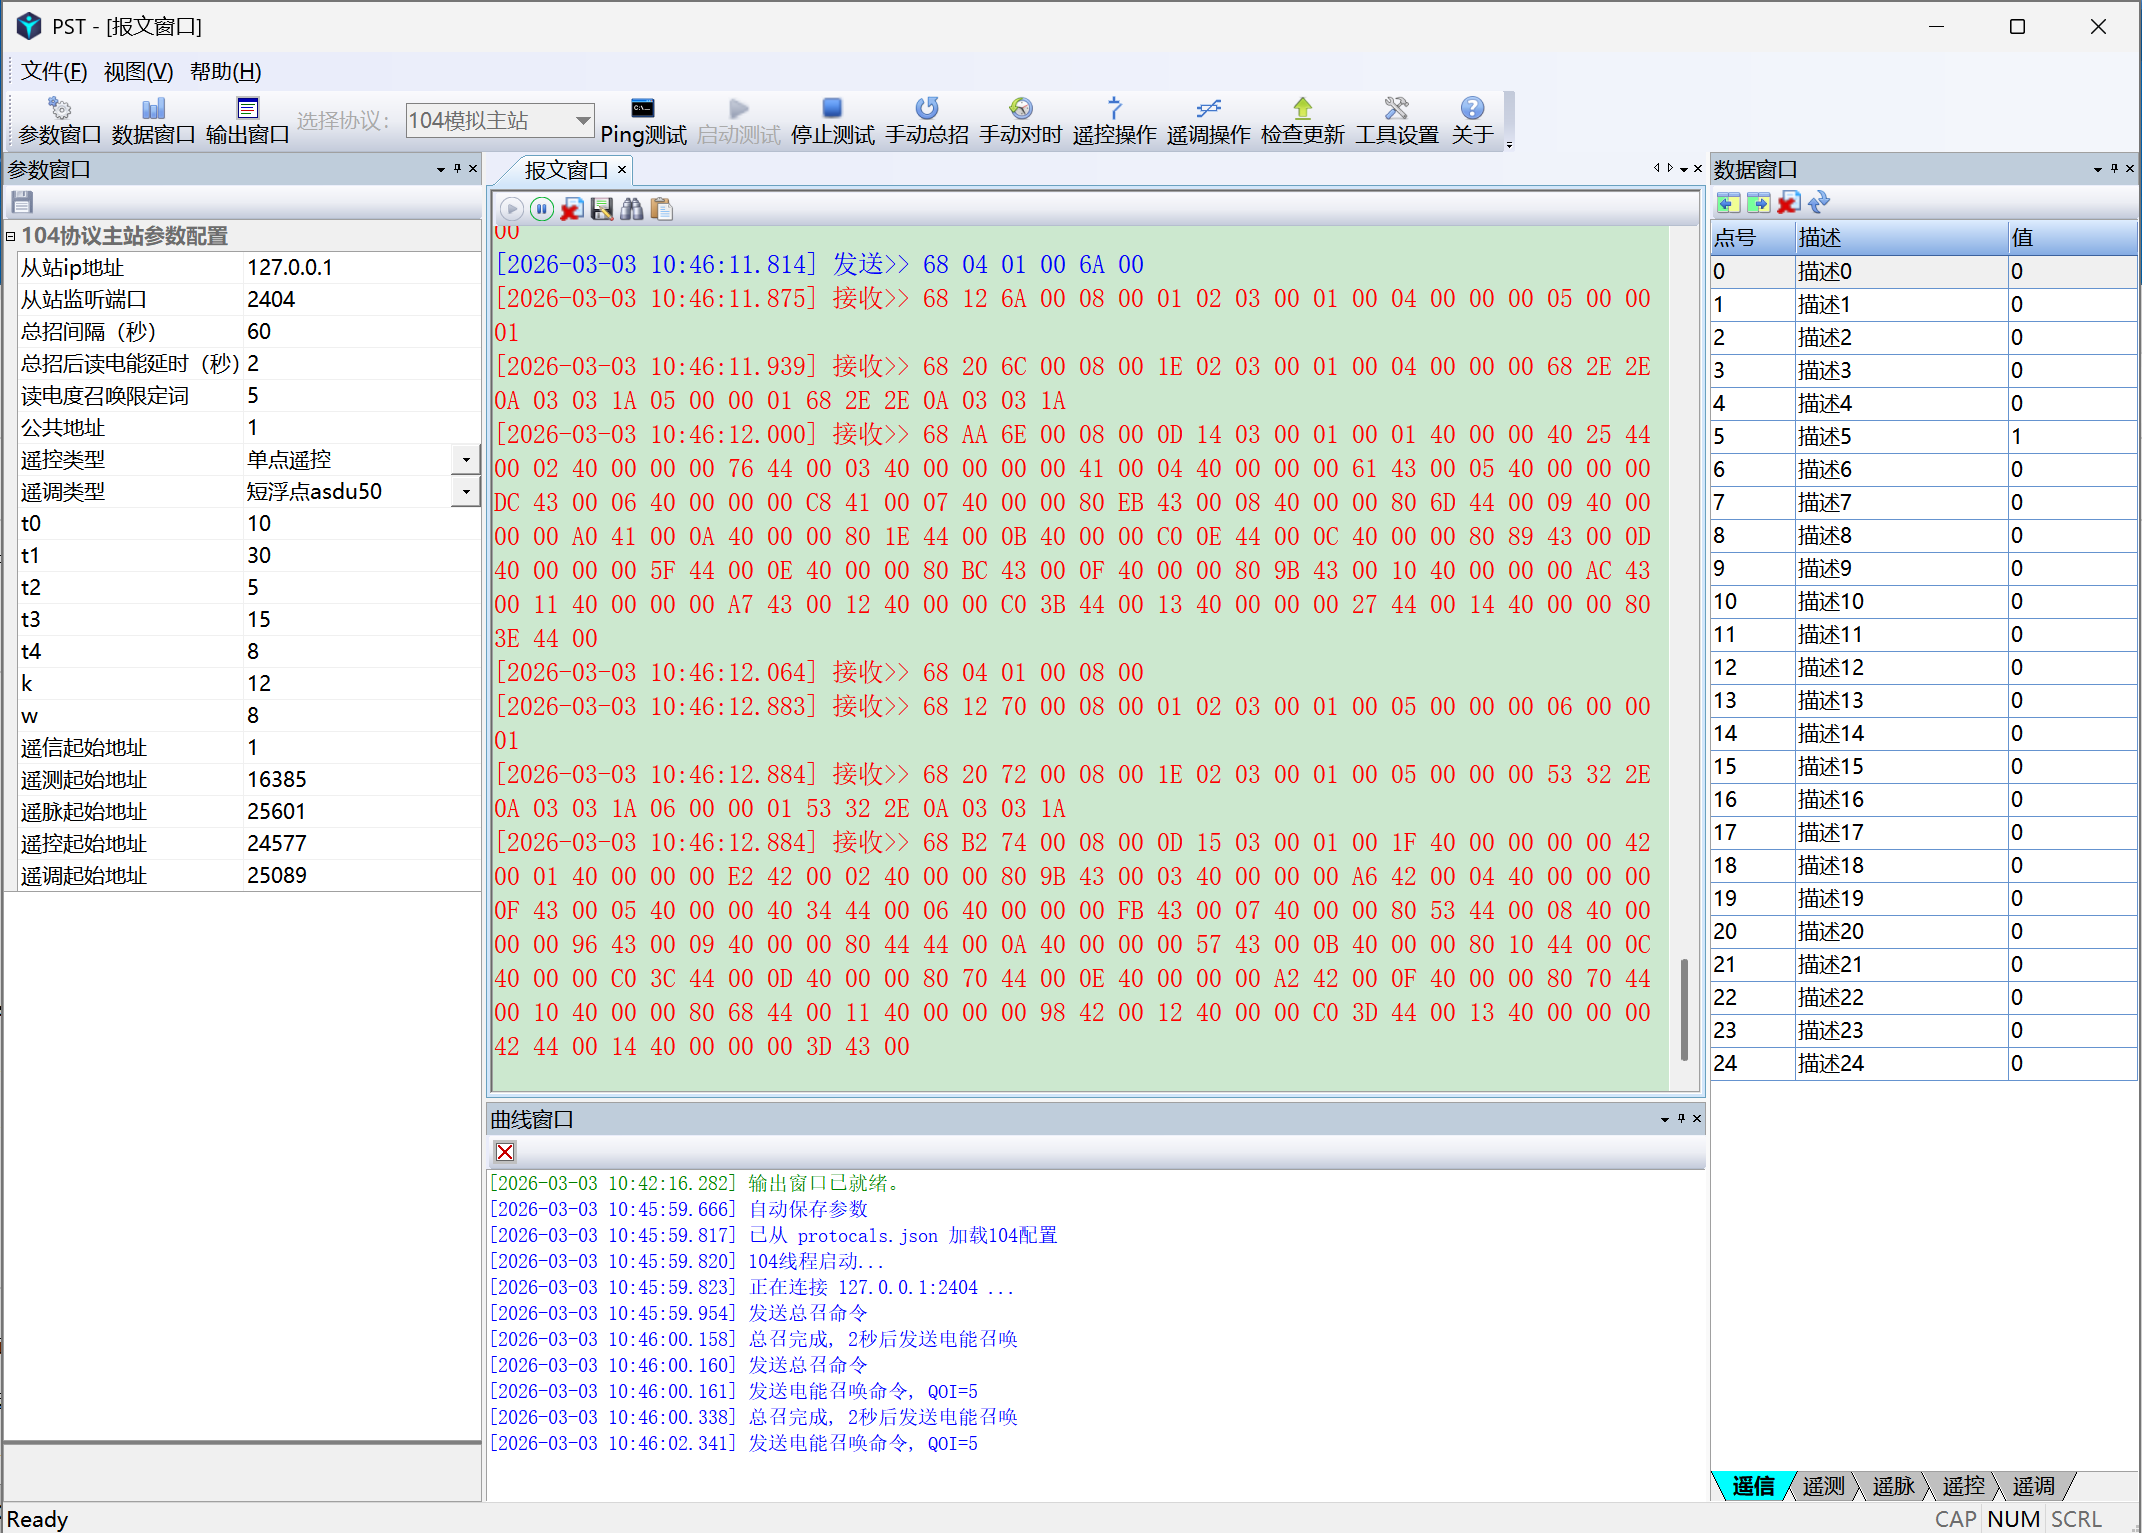Click the refresh arrows icon in 数据窗口

(1819, 203)
